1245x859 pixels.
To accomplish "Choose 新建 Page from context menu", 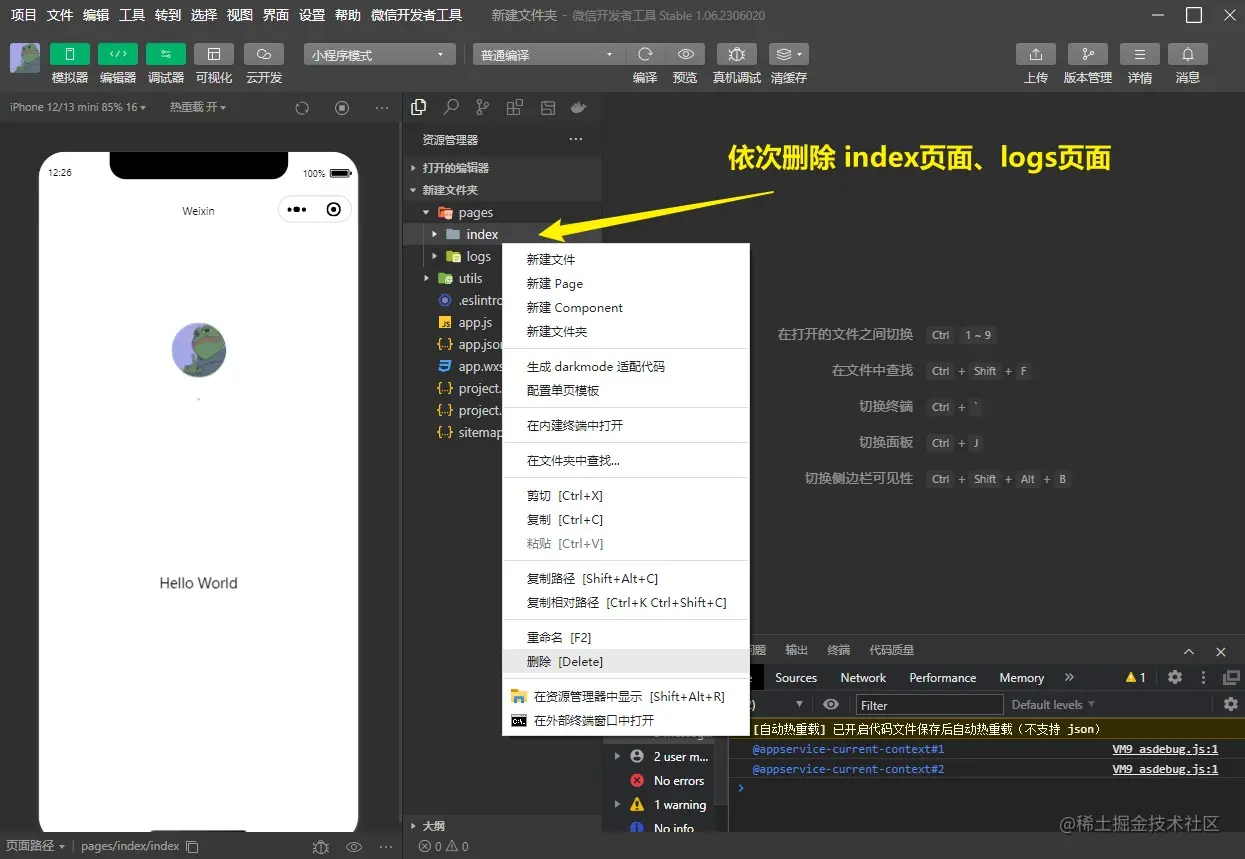I will pyautogui.click(x=625, y=283).
